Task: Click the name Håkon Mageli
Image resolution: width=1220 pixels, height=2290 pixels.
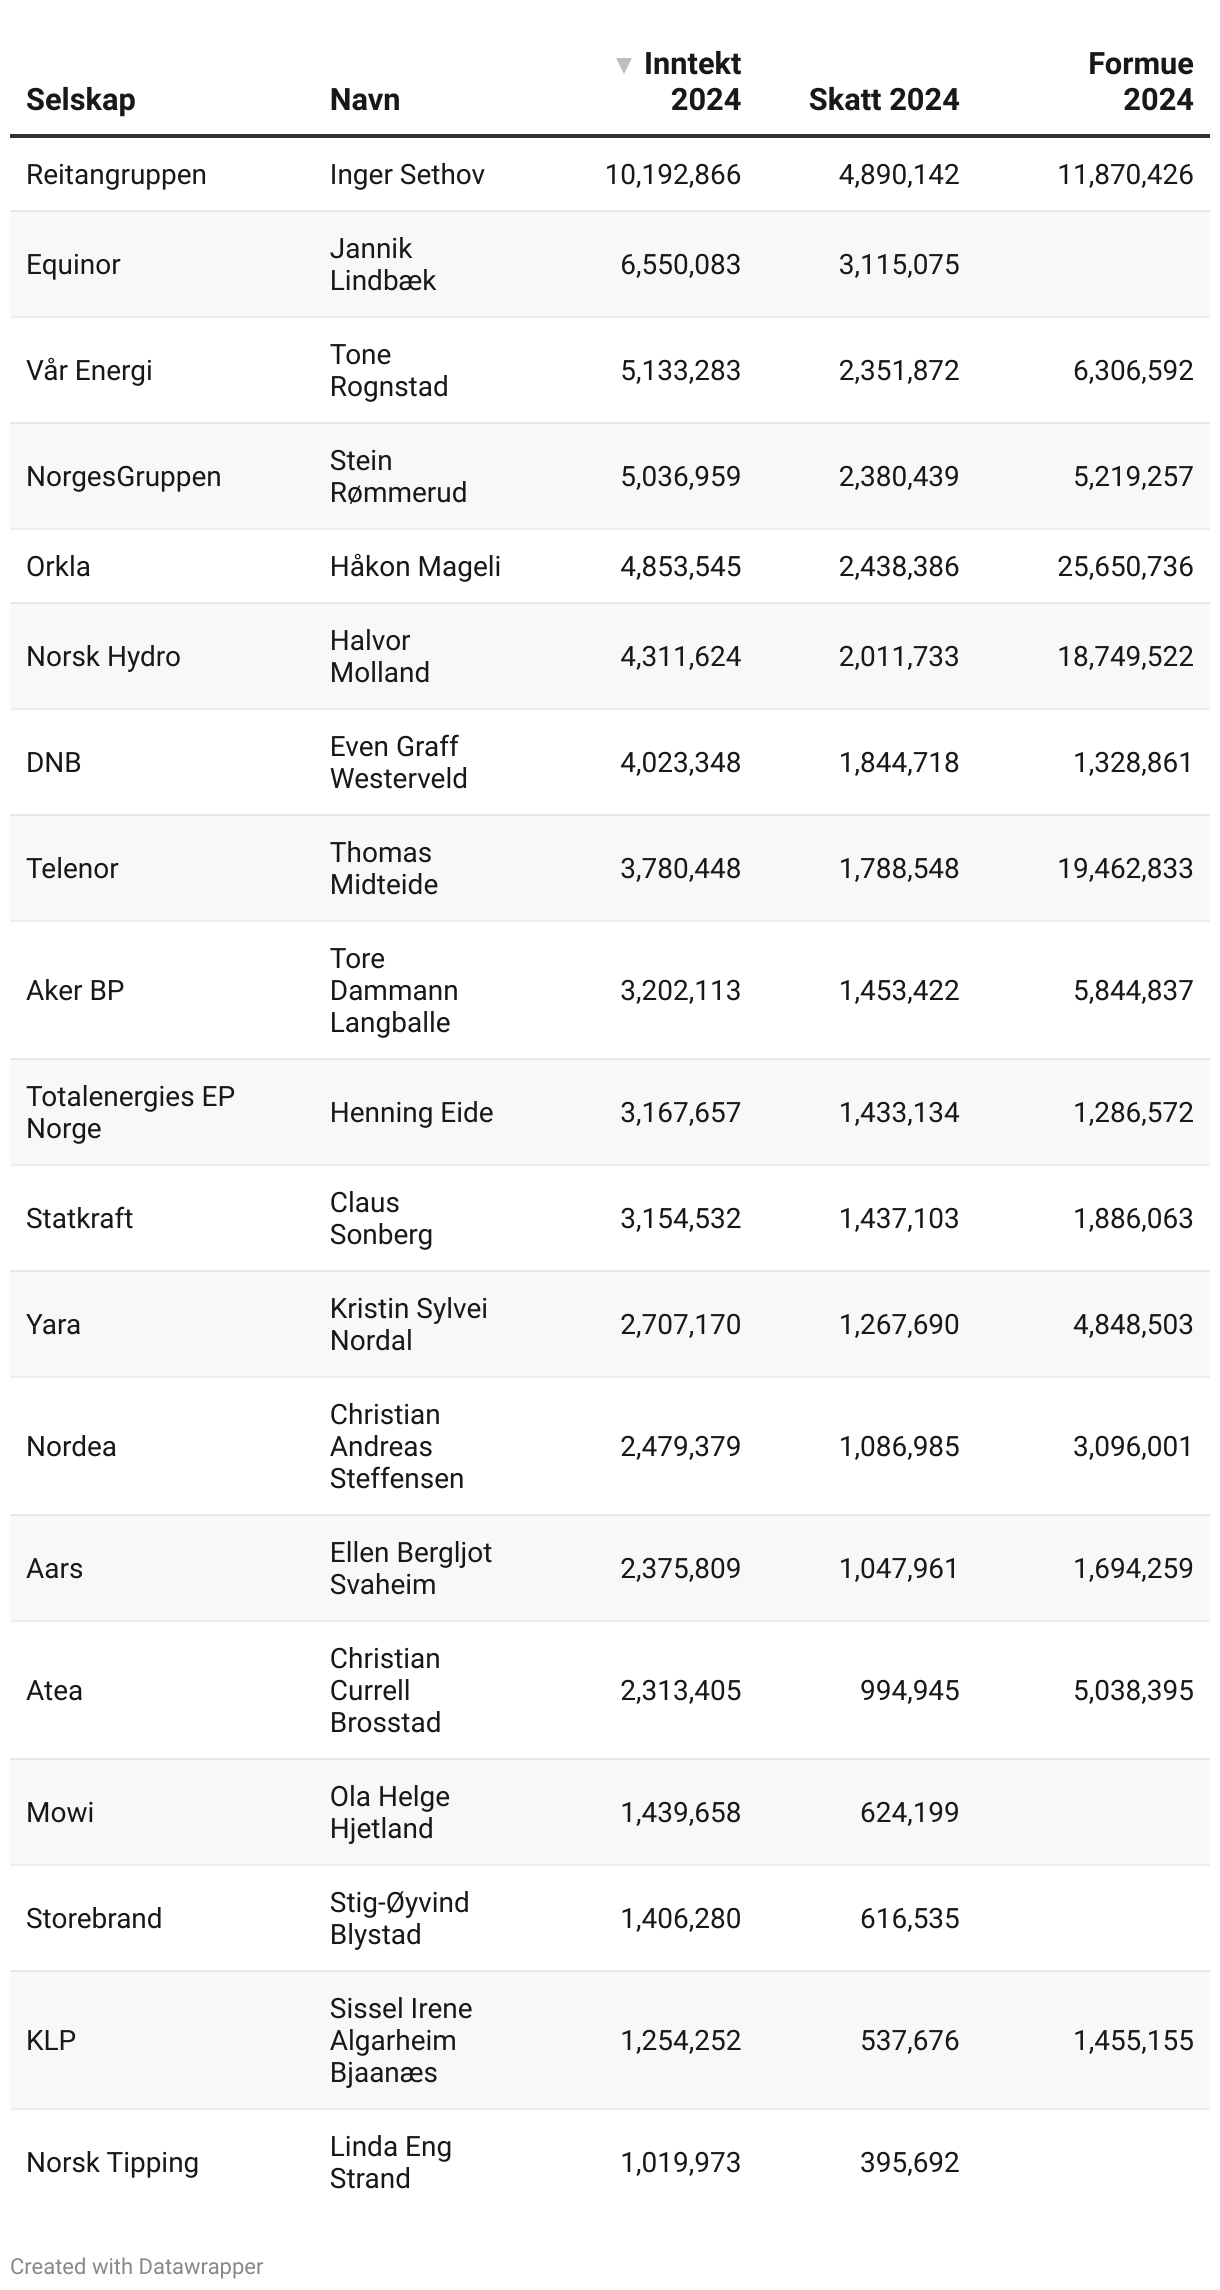Action: tap(415, 567)
